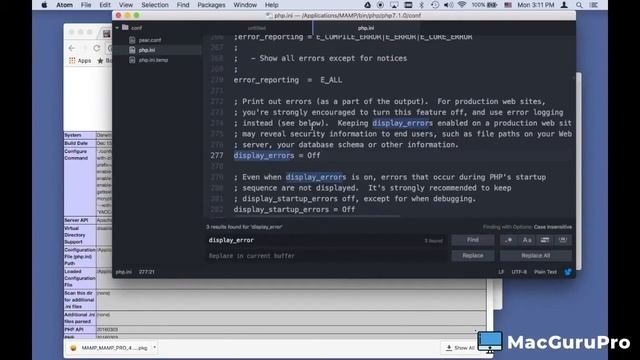Click the Apps bookmark in the browser
Image resolution: width=640 pixels, height=360 pixels.
80,61
